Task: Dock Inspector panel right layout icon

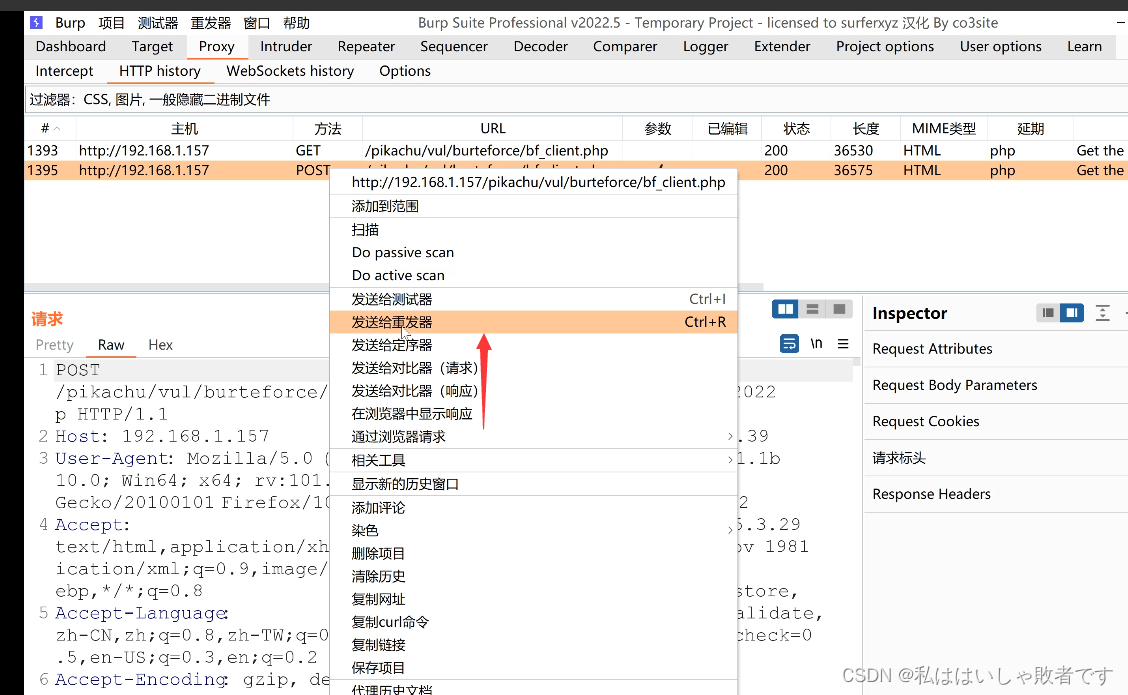Action: point(1072,312)
